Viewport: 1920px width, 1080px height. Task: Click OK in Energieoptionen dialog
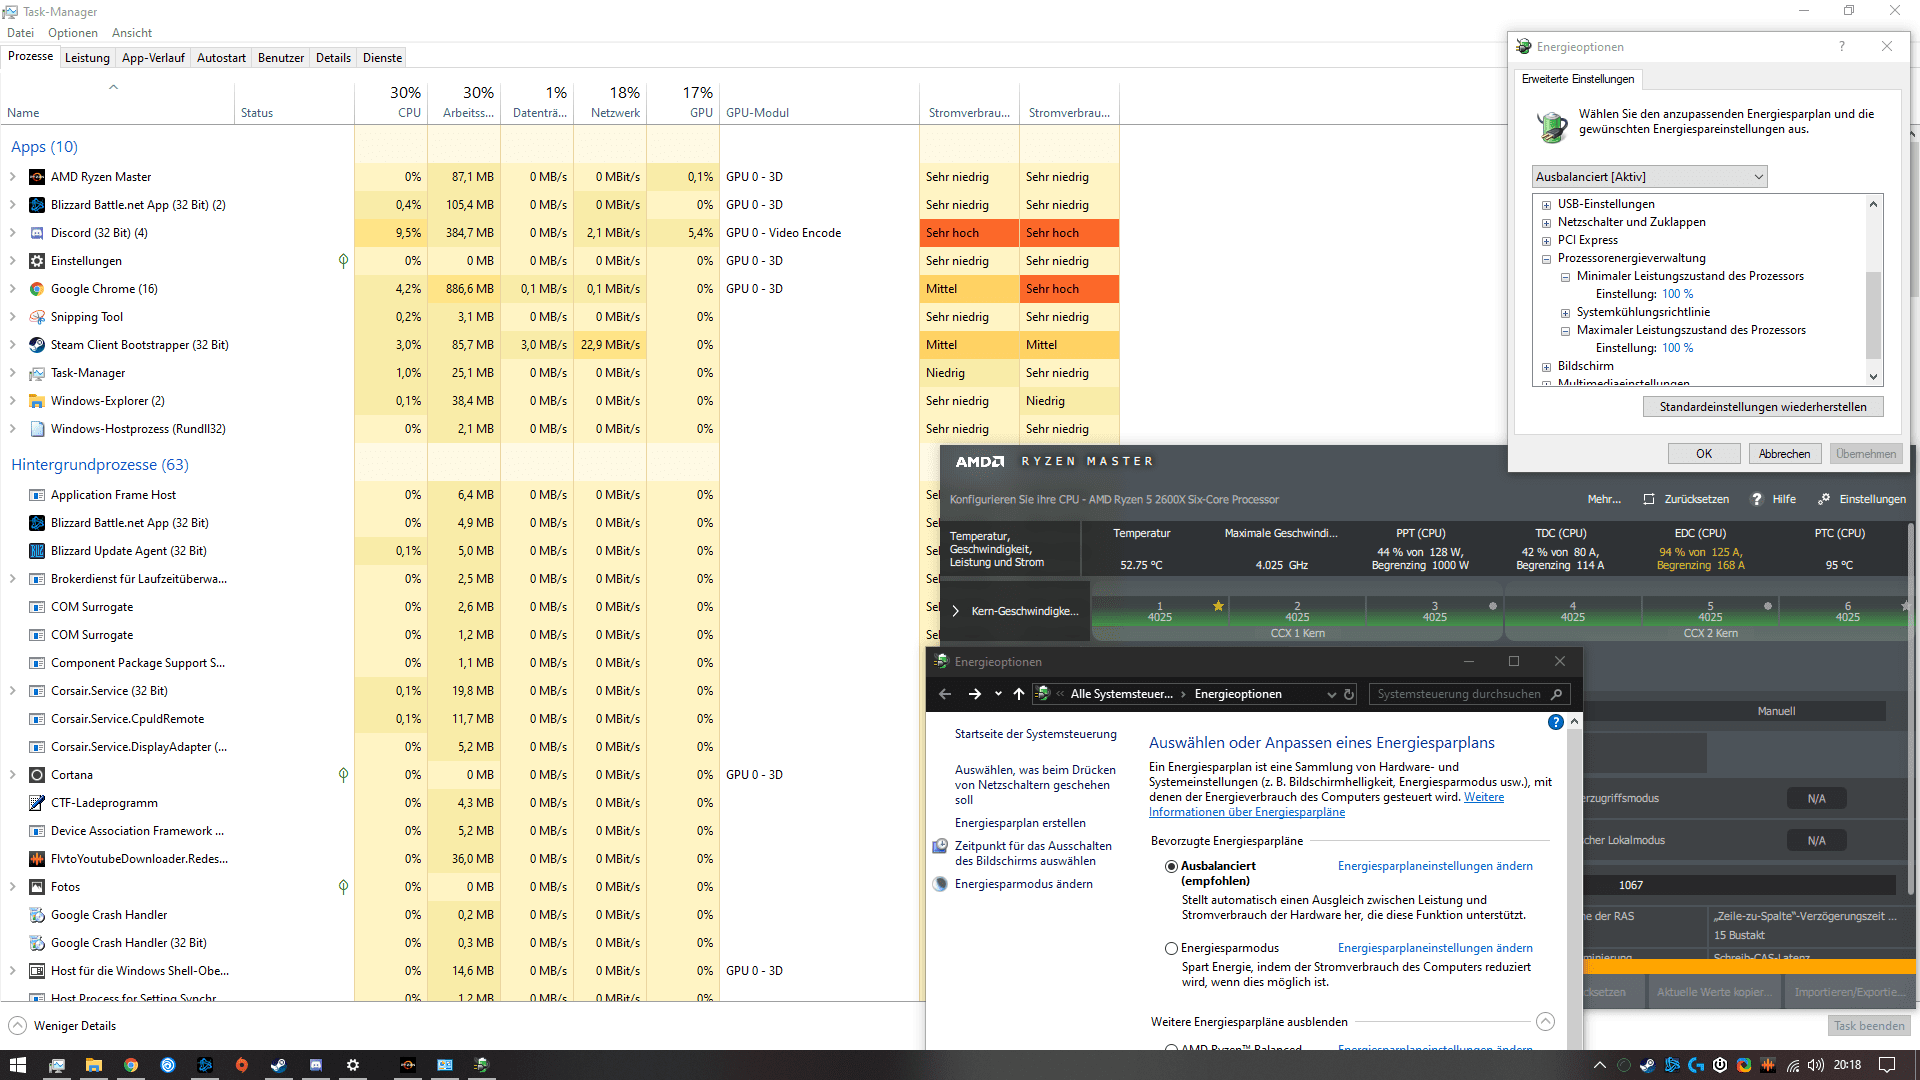click(1704, 454)
